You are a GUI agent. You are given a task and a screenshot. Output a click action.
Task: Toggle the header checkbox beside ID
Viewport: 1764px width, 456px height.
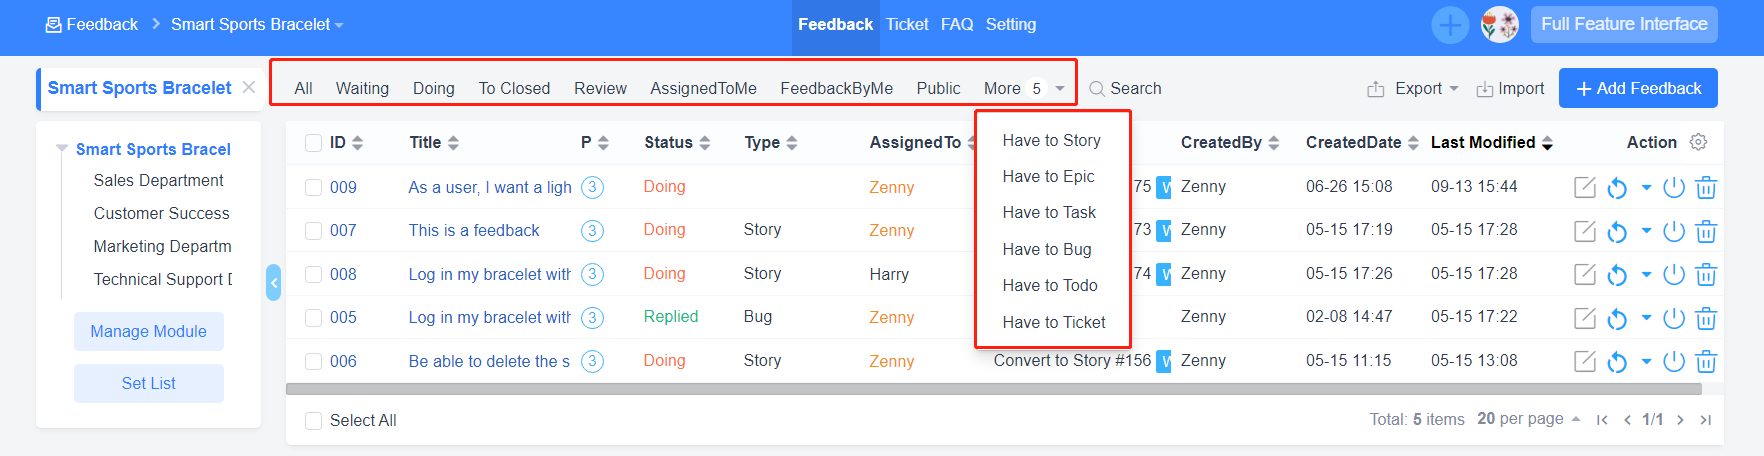(313, 142)
